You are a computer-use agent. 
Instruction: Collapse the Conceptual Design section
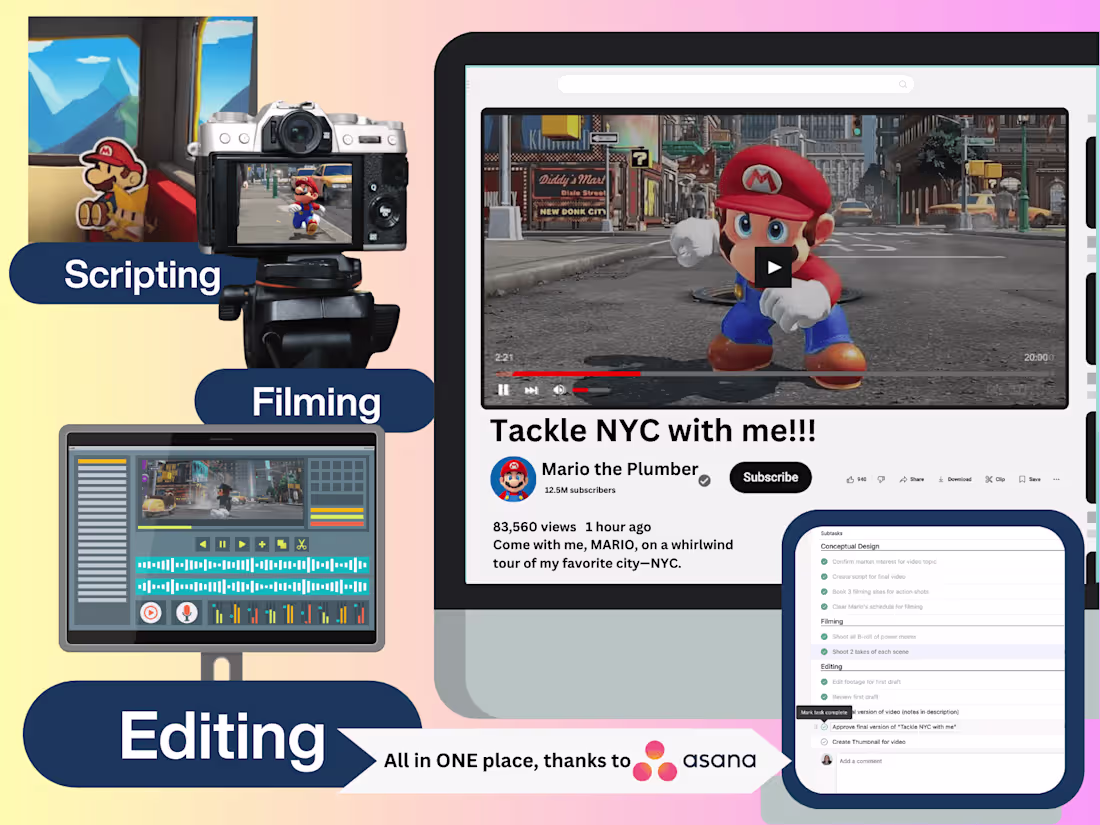tap(850, 546)
